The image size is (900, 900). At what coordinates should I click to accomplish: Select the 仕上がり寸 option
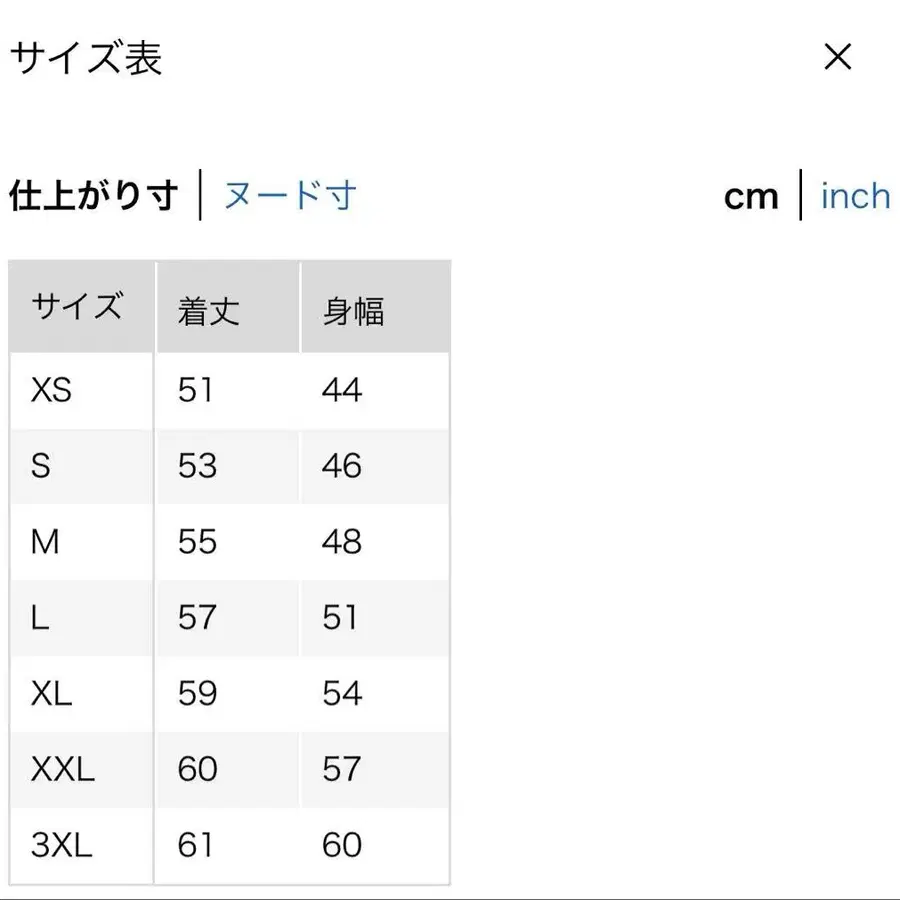coord(93,195)
